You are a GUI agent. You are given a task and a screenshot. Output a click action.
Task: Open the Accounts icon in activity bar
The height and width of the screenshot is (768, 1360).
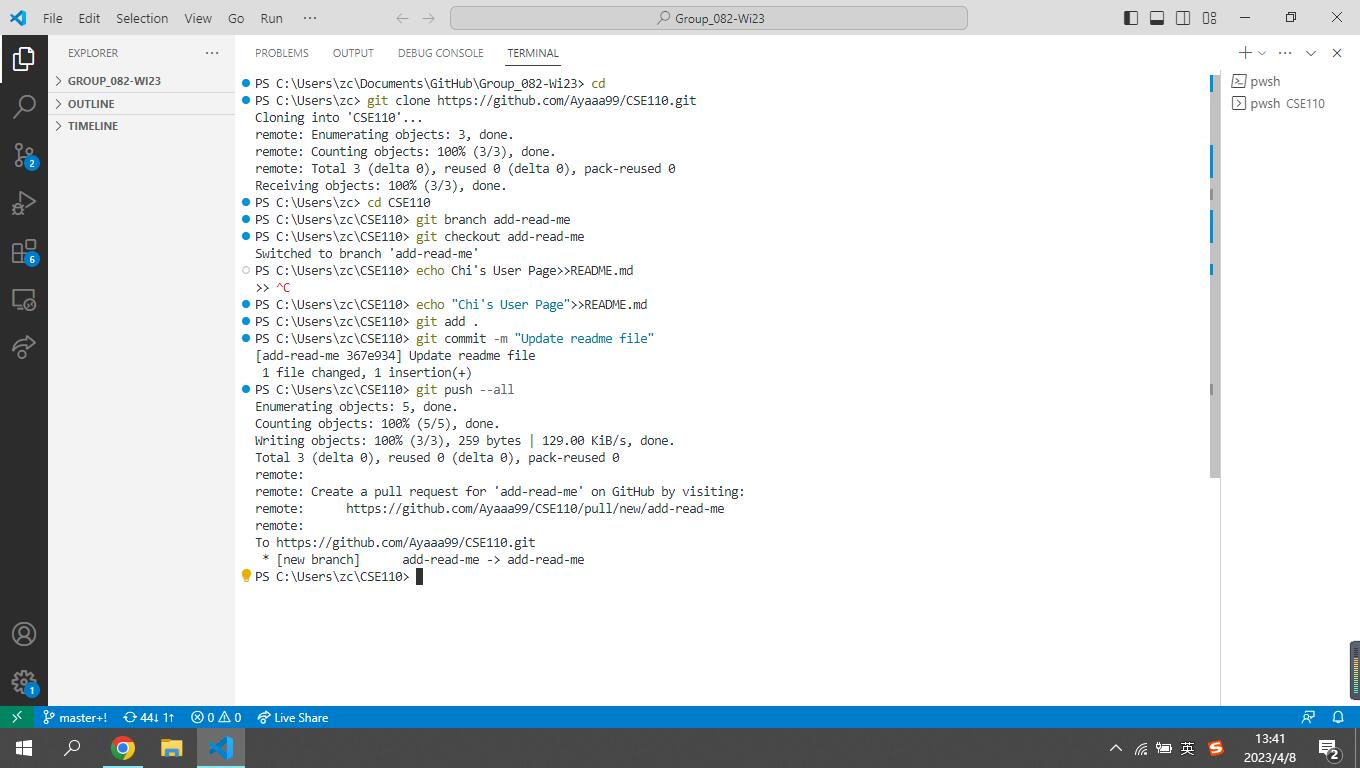coord(24,634)
